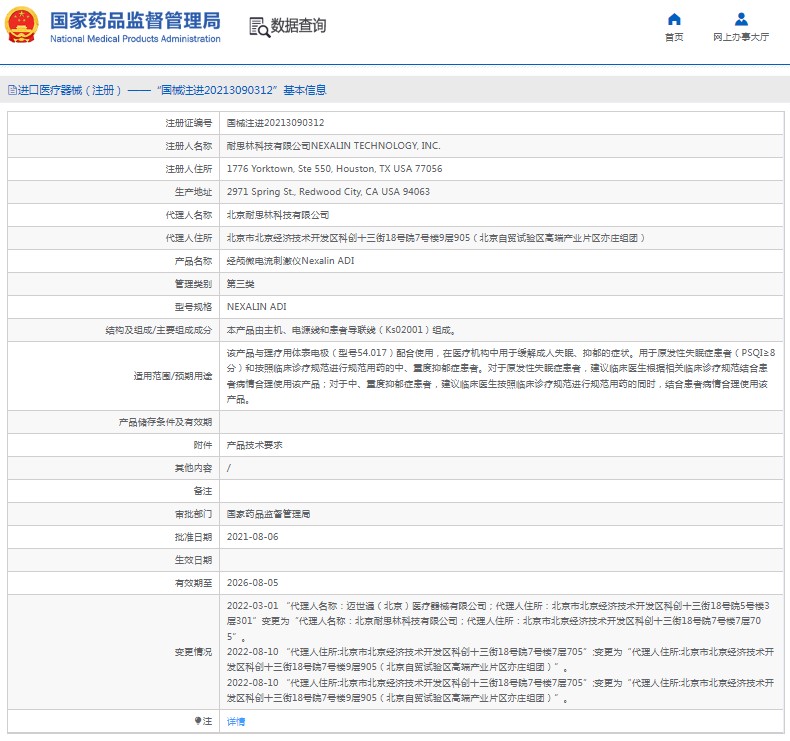This screenshot has height=741, width=790.
Task: Open the 详情 details link
Action: click(236, 721)
